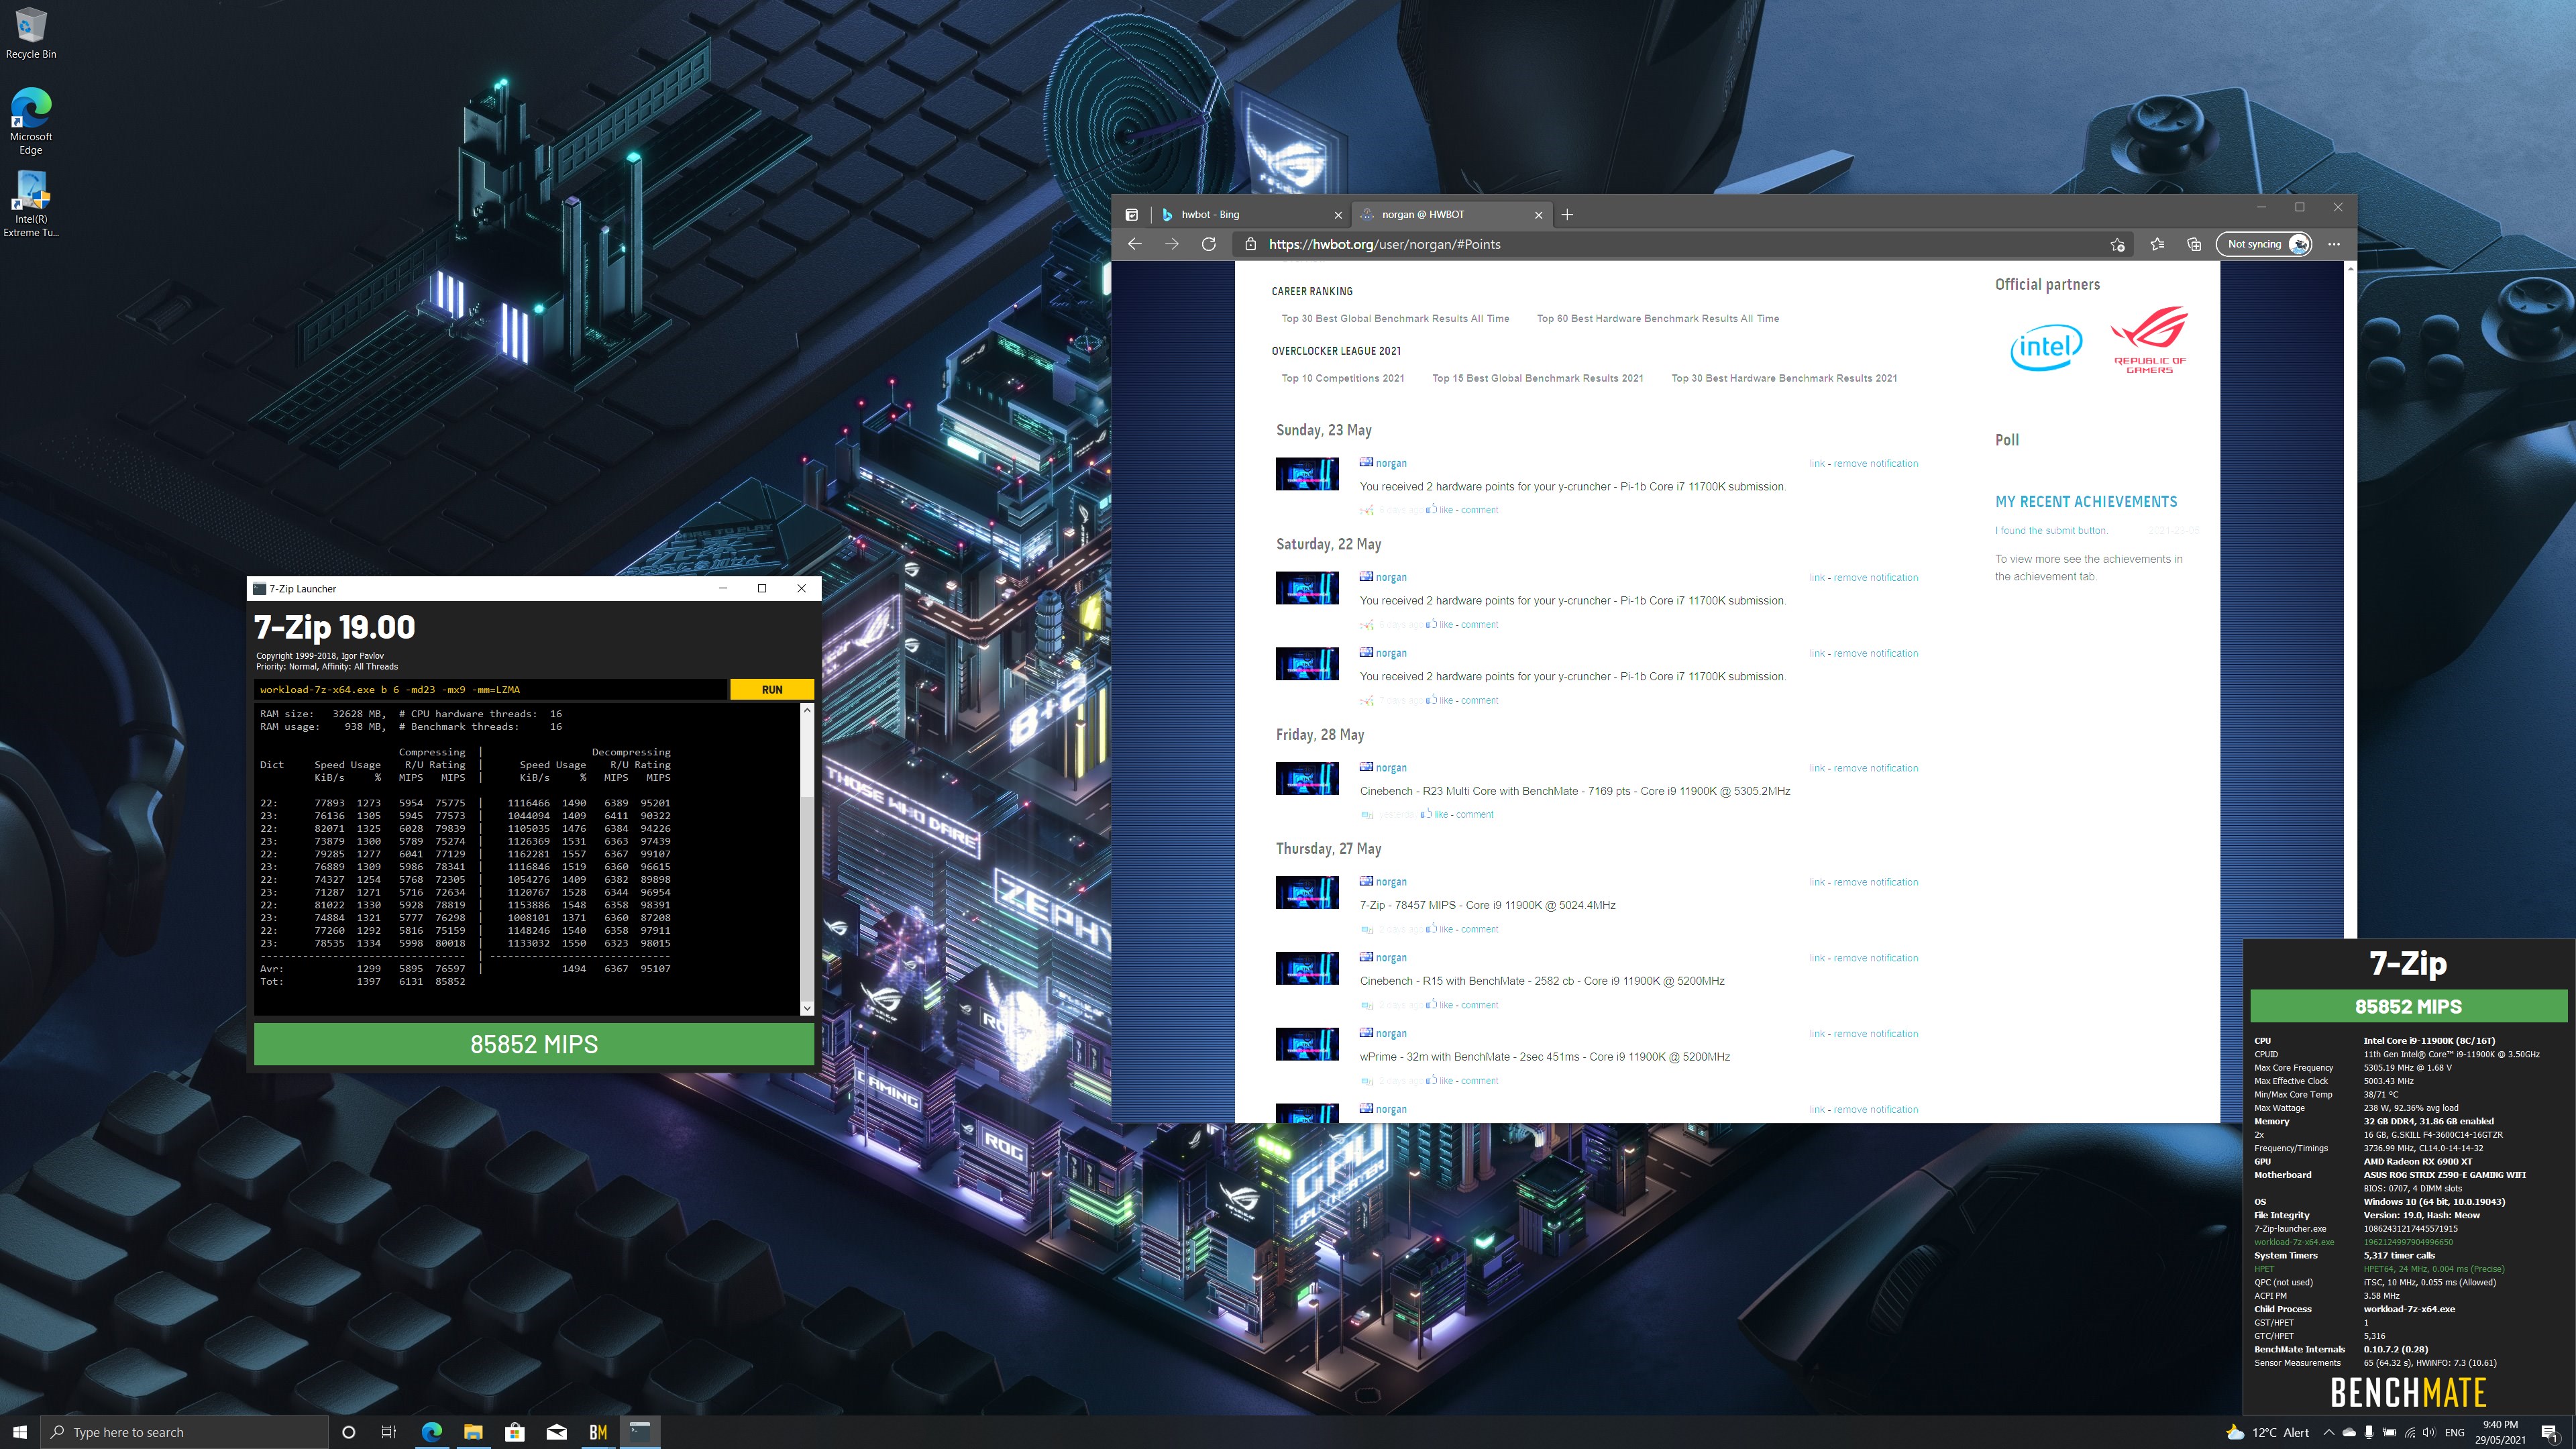Like the Cinebench R23 Multi Core entry
The width and height of the screenshot is (2576, 1449).
click(1440, 814)
